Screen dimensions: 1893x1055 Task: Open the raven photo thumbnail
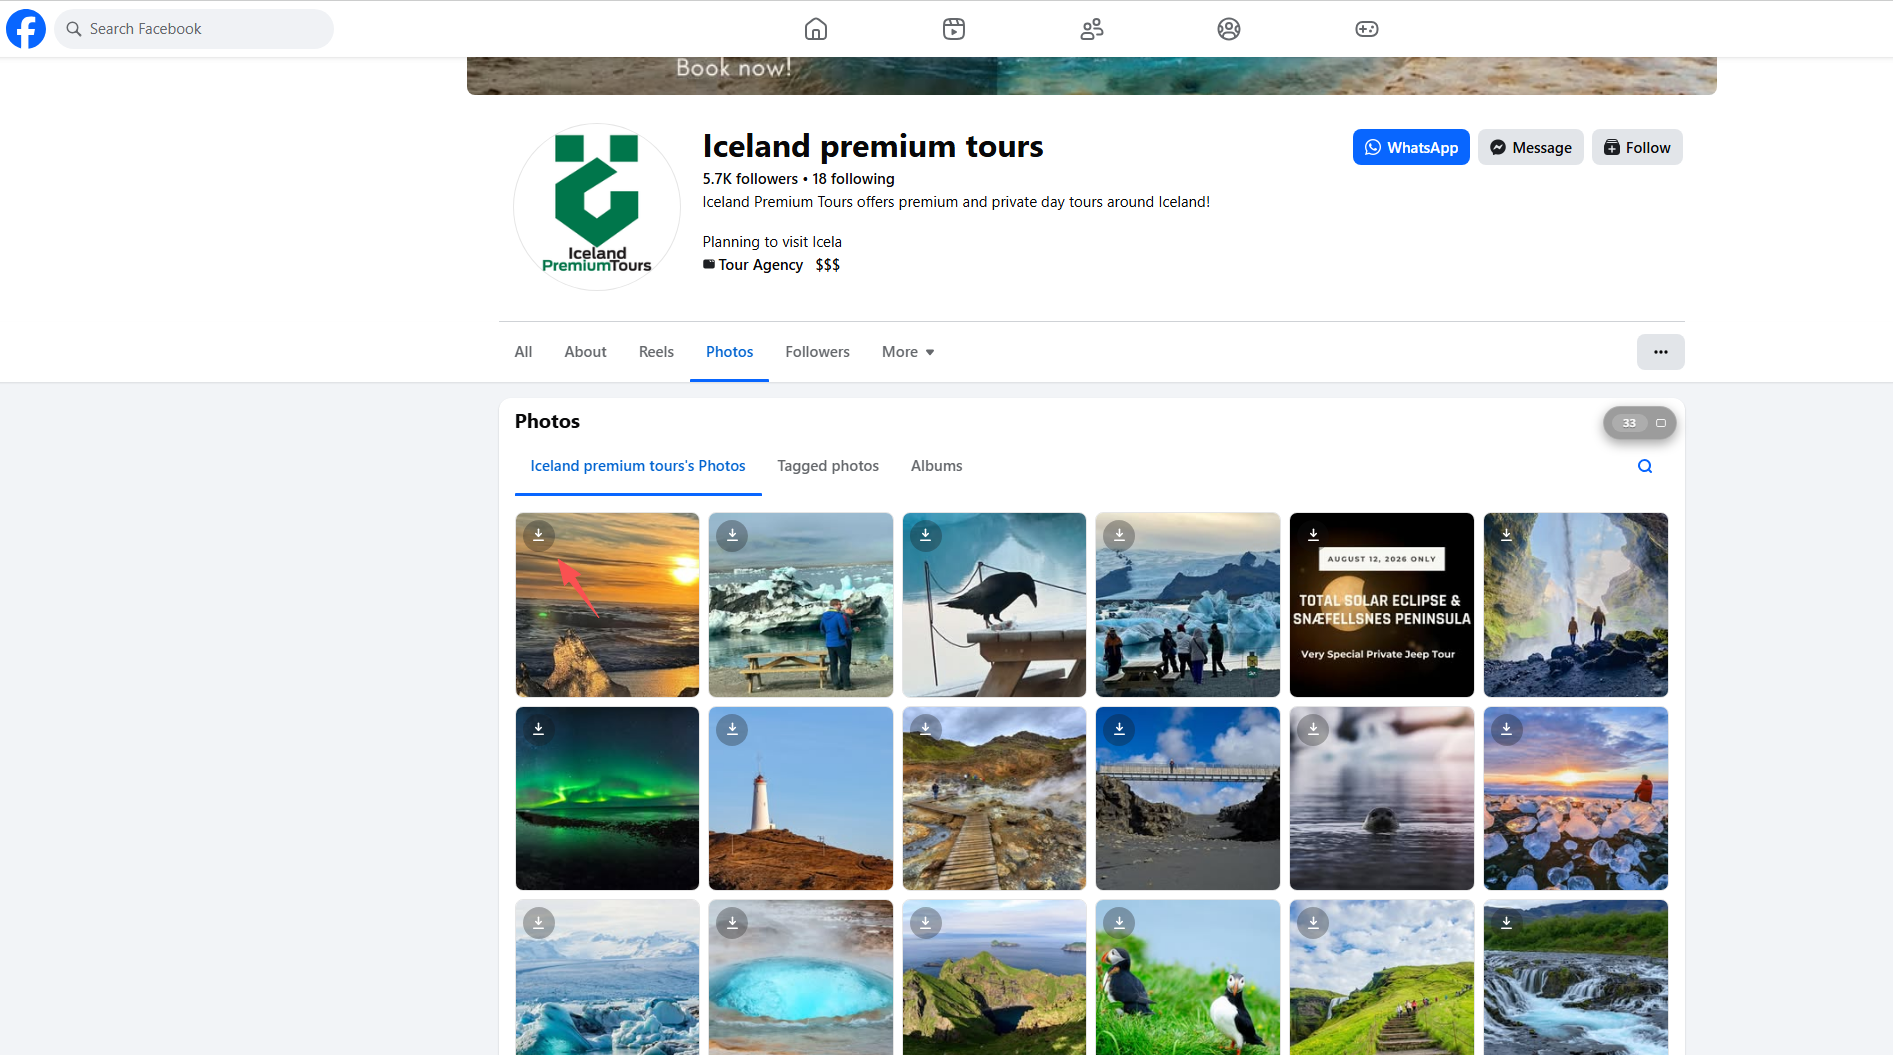coord(994,605)
